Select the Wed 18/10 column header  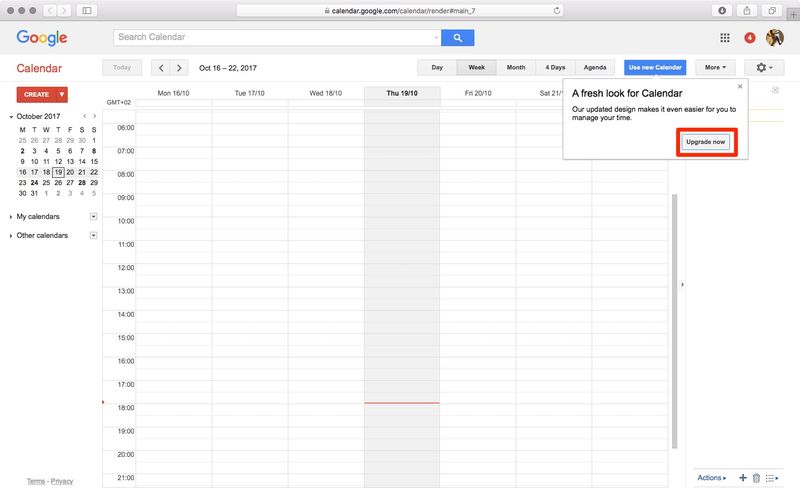326,93
